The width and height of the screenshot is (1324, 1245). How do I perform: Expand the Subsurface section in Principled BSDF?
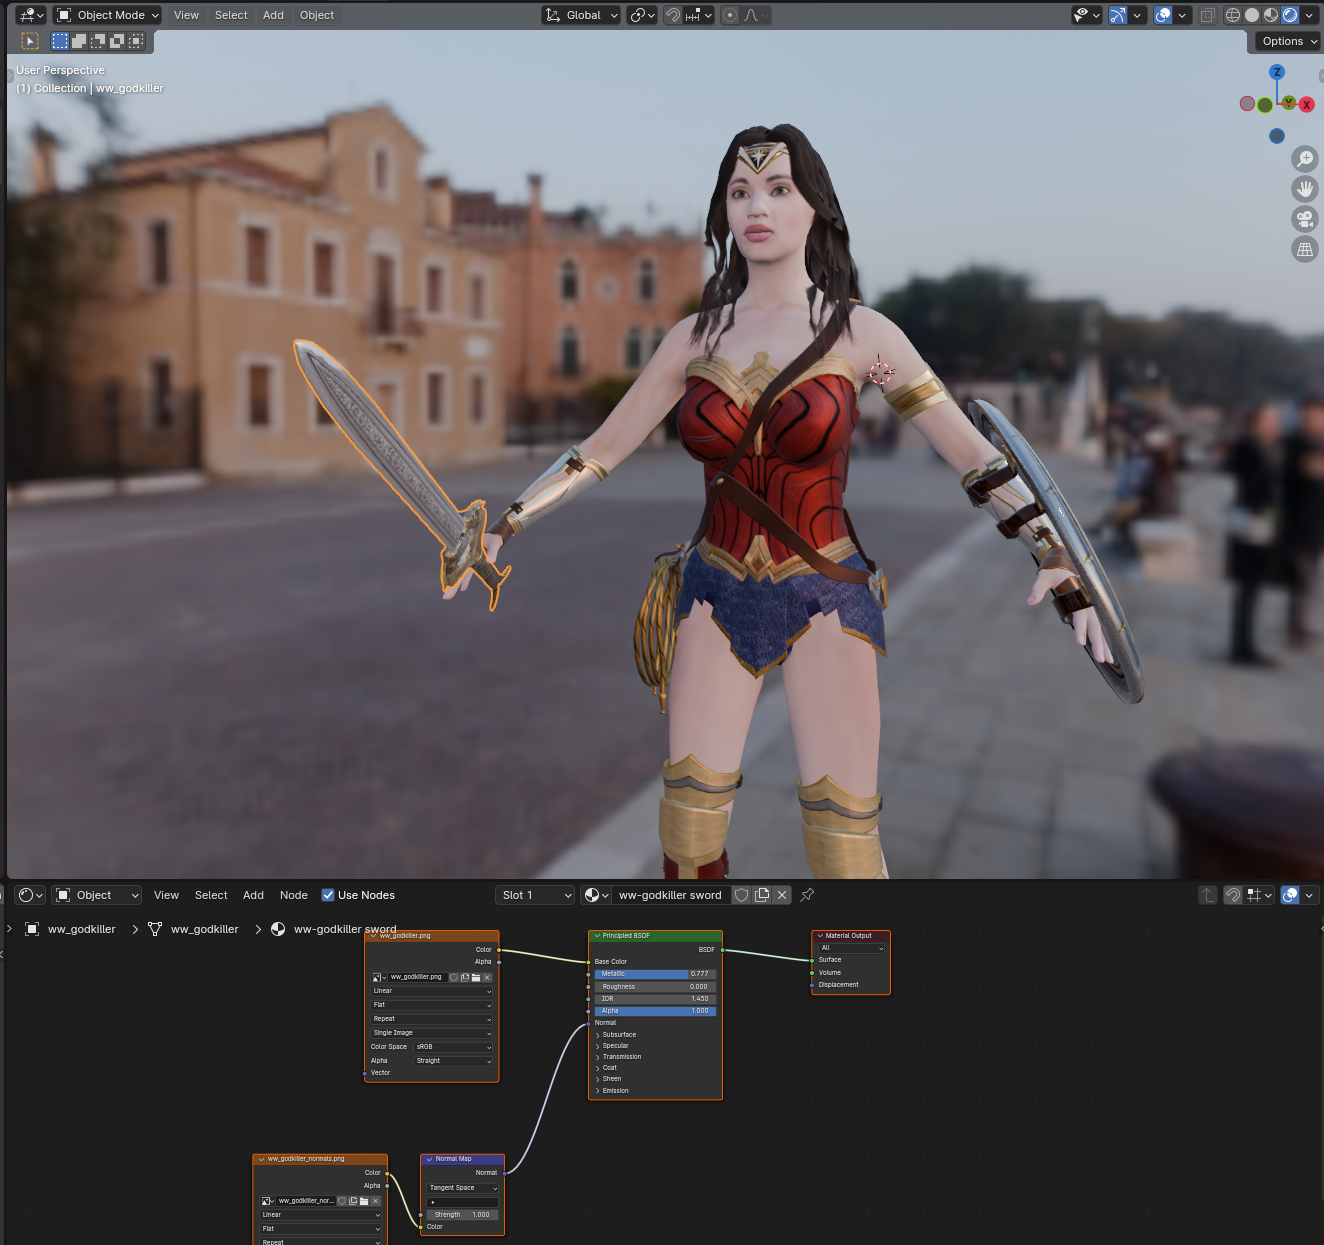point(618,1035)
